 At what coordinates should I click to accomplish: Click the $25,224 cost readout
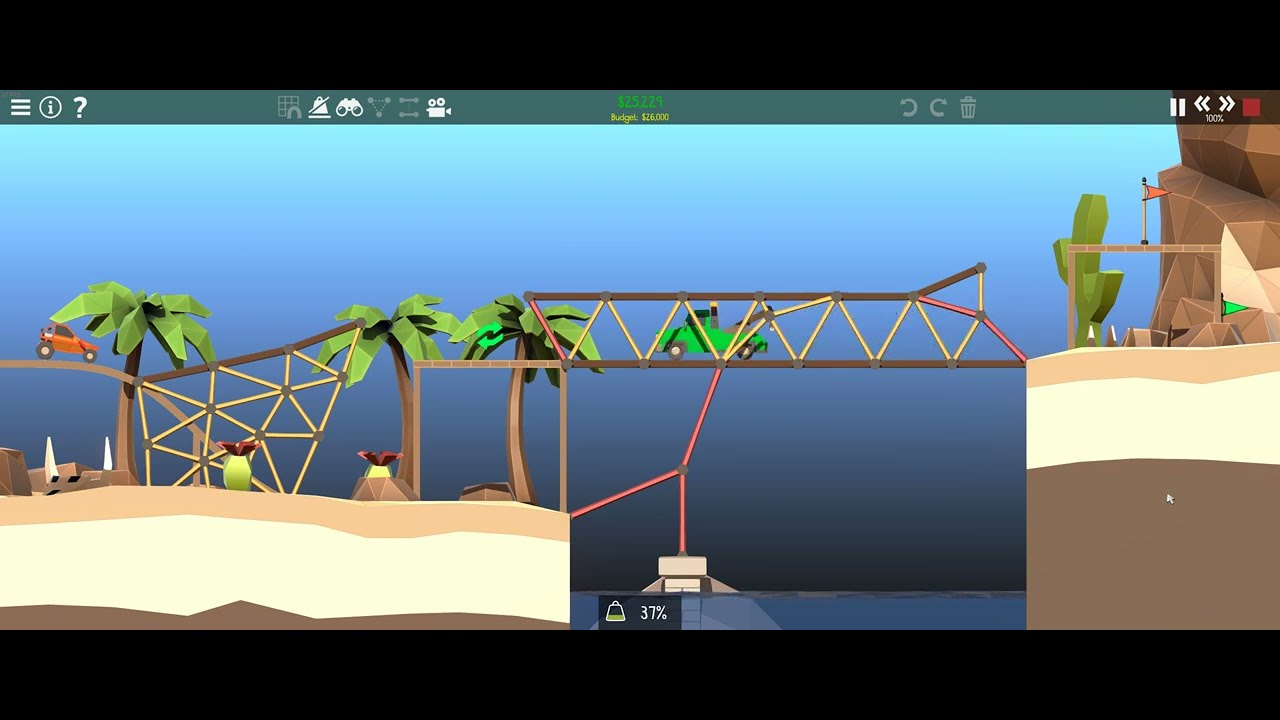coord(640,102)
